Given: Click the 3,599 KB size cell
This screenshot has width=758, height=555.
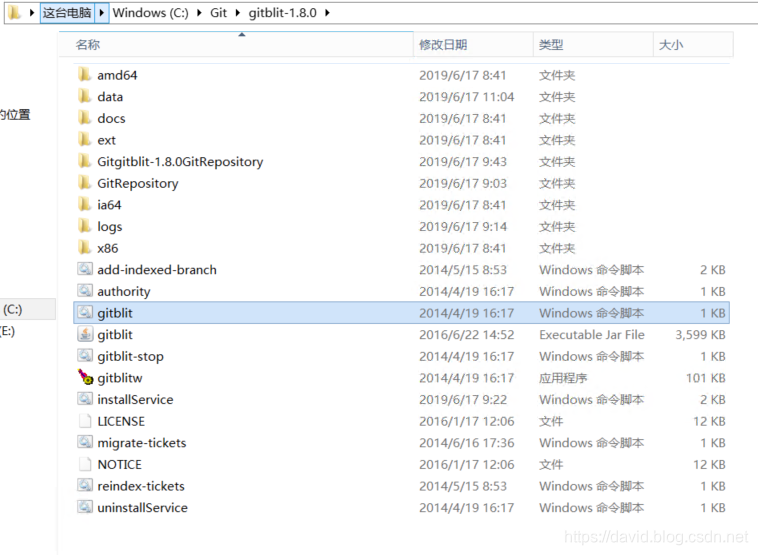Looking at the screenshot, I should 700,335.
